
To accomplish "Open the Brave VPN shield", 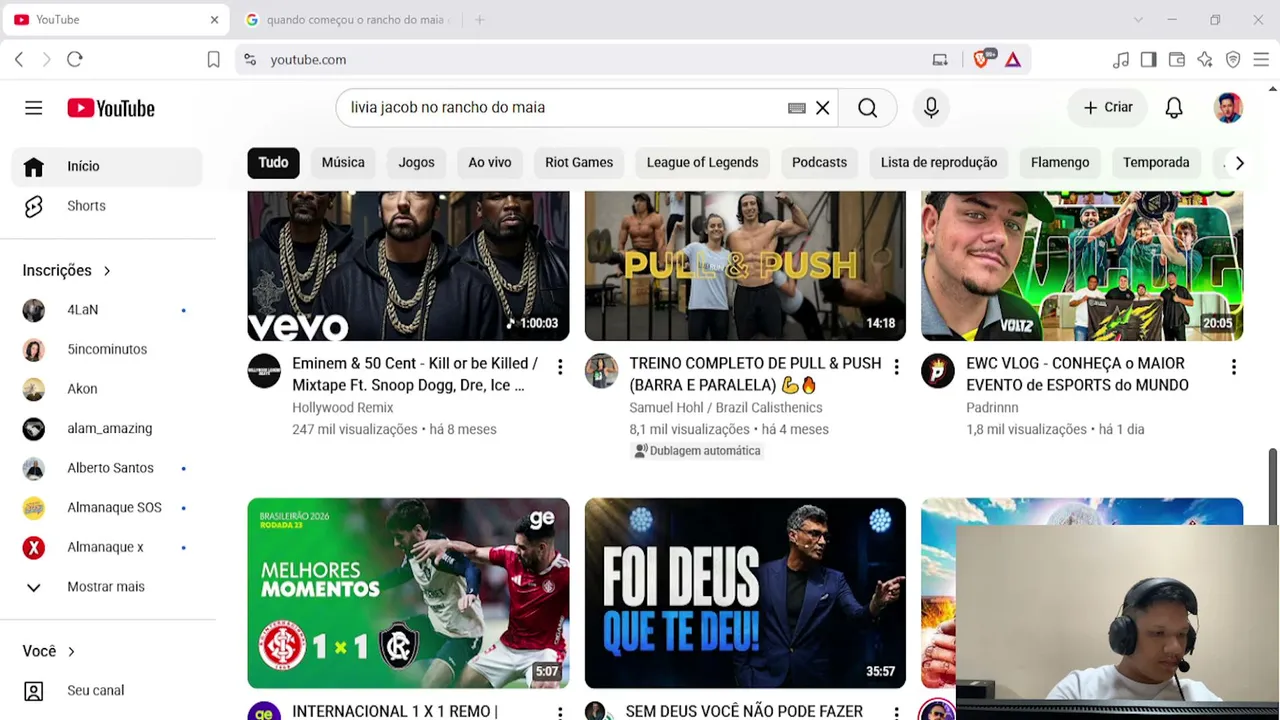I will click(1233, 60).
